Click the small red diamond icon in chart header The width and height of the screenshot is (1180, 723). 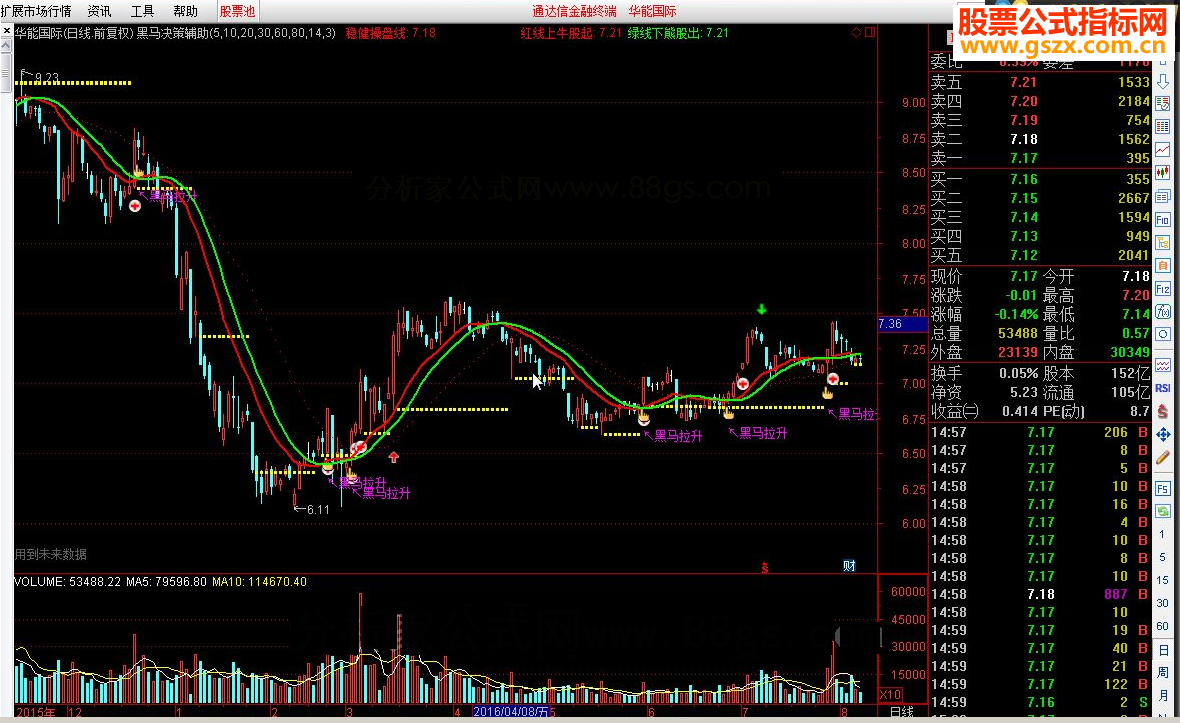(x=856, y=32)
